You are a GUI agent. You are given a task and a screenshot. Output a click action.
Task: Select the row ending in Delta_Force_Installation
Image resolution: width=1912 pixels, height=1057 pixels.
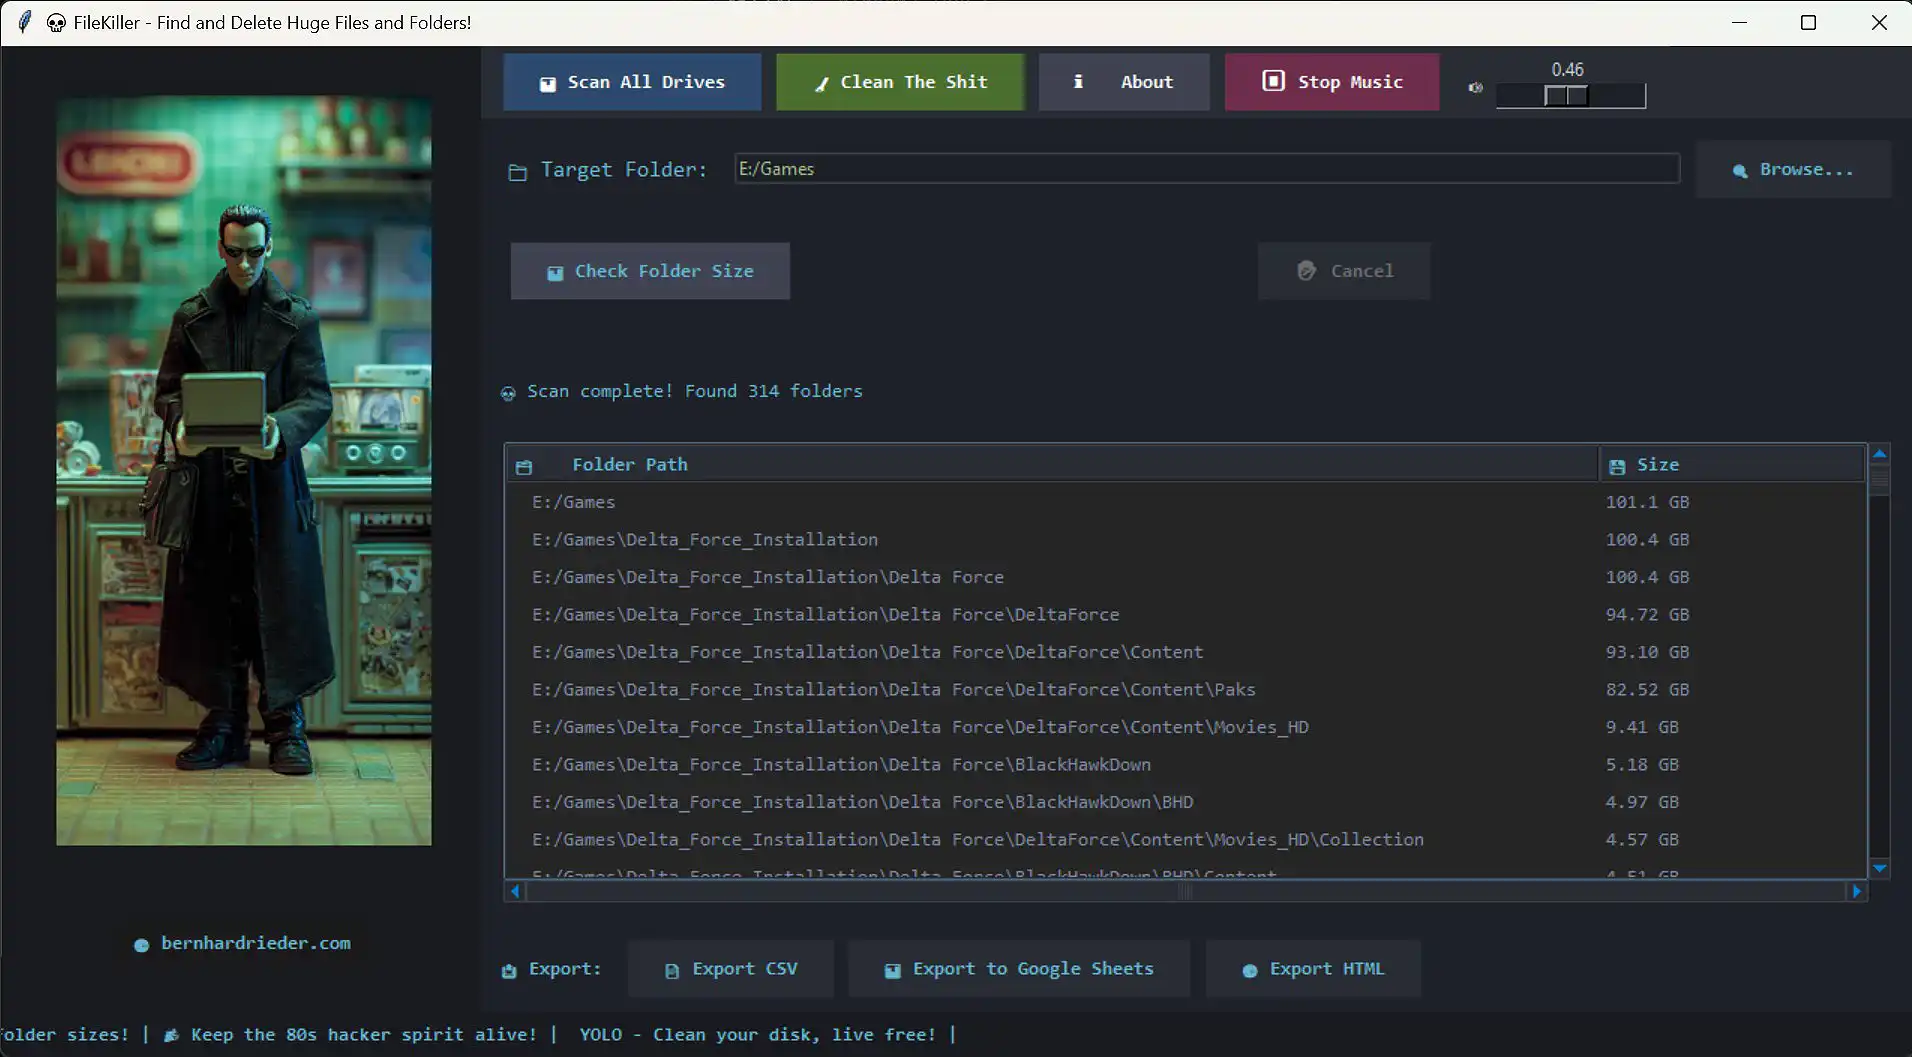coord(1185,540)
